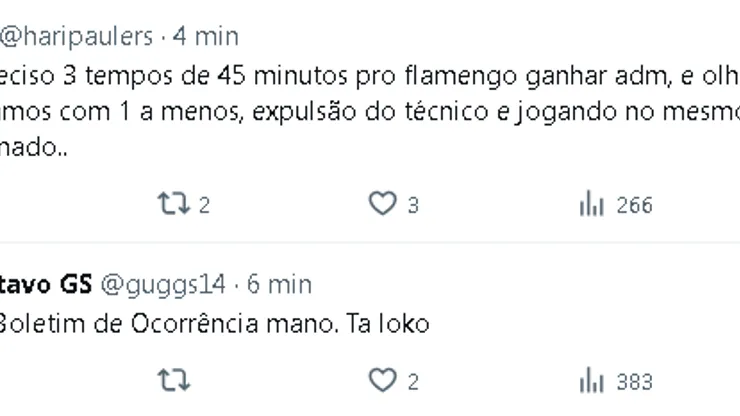Open the @haripaulers profile handle
This screenshot has height=416, width=740.
click(x=75, y=37)
